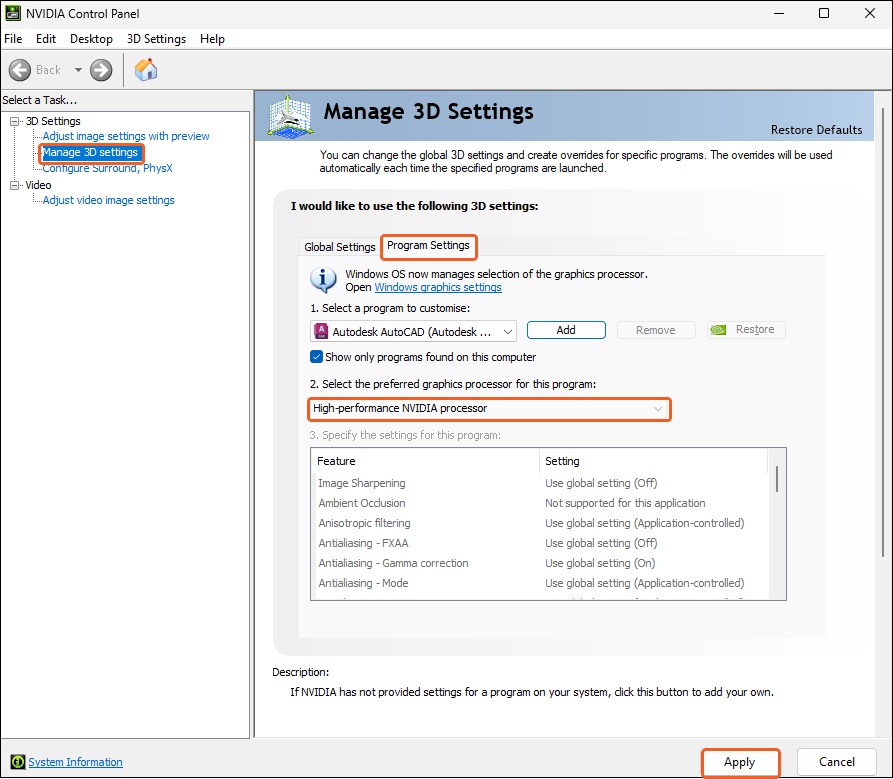
Task: Switch to the Global Settings tab
Action: [339, 247]
